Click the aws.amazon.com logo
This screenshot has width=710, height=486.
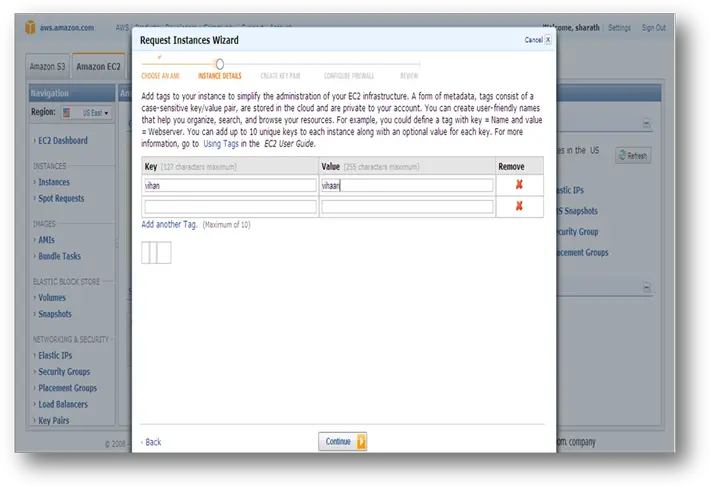pyautogui.click(x=60, y=27)
